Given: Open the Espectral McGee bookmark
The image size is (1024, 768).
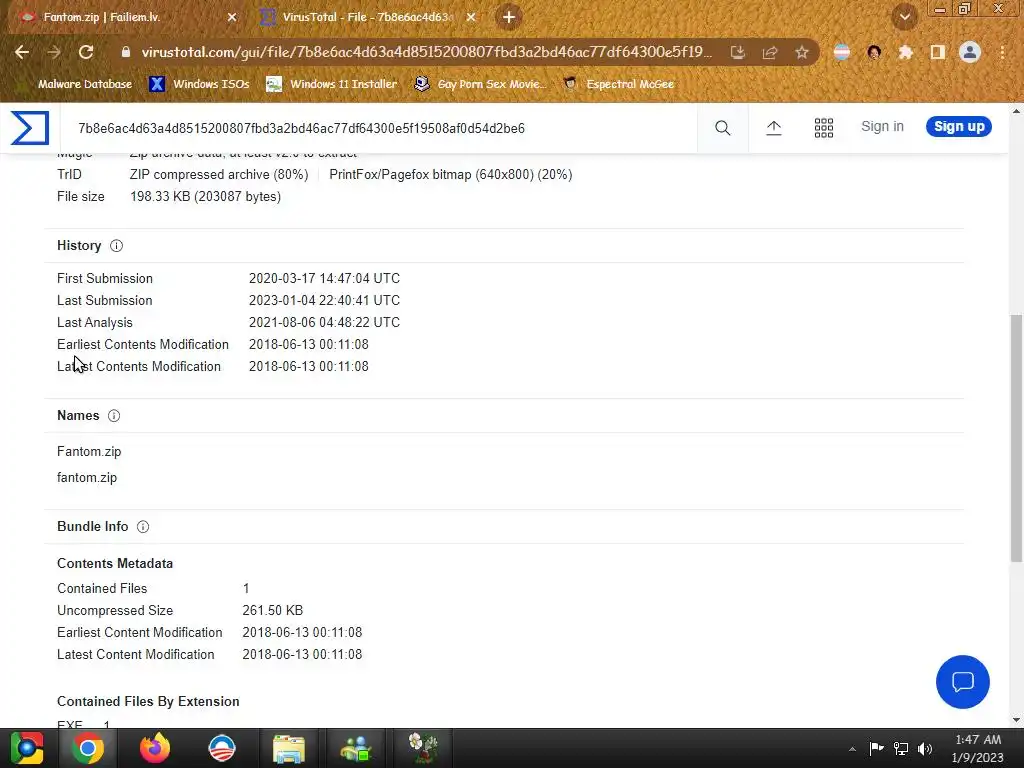Looking at the screenshot, I should click(x=619, y=84).
